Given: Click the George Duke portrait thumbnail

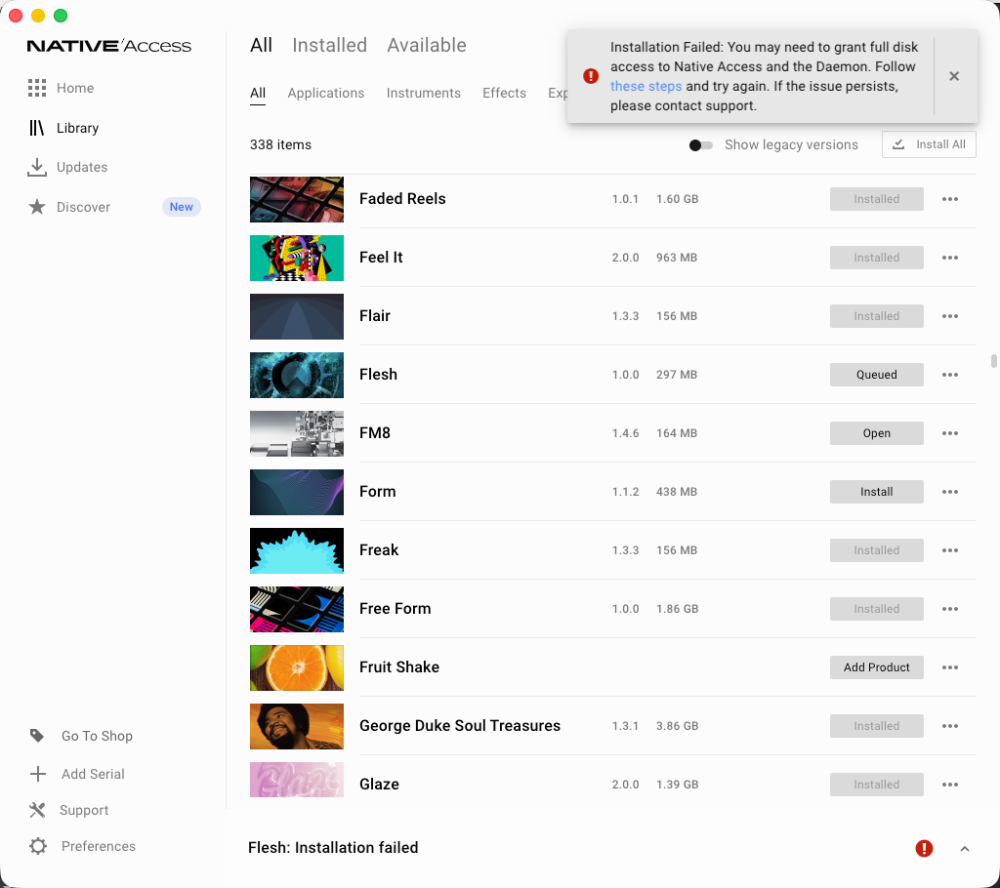Looking at the screenshot, I should 297,726.
